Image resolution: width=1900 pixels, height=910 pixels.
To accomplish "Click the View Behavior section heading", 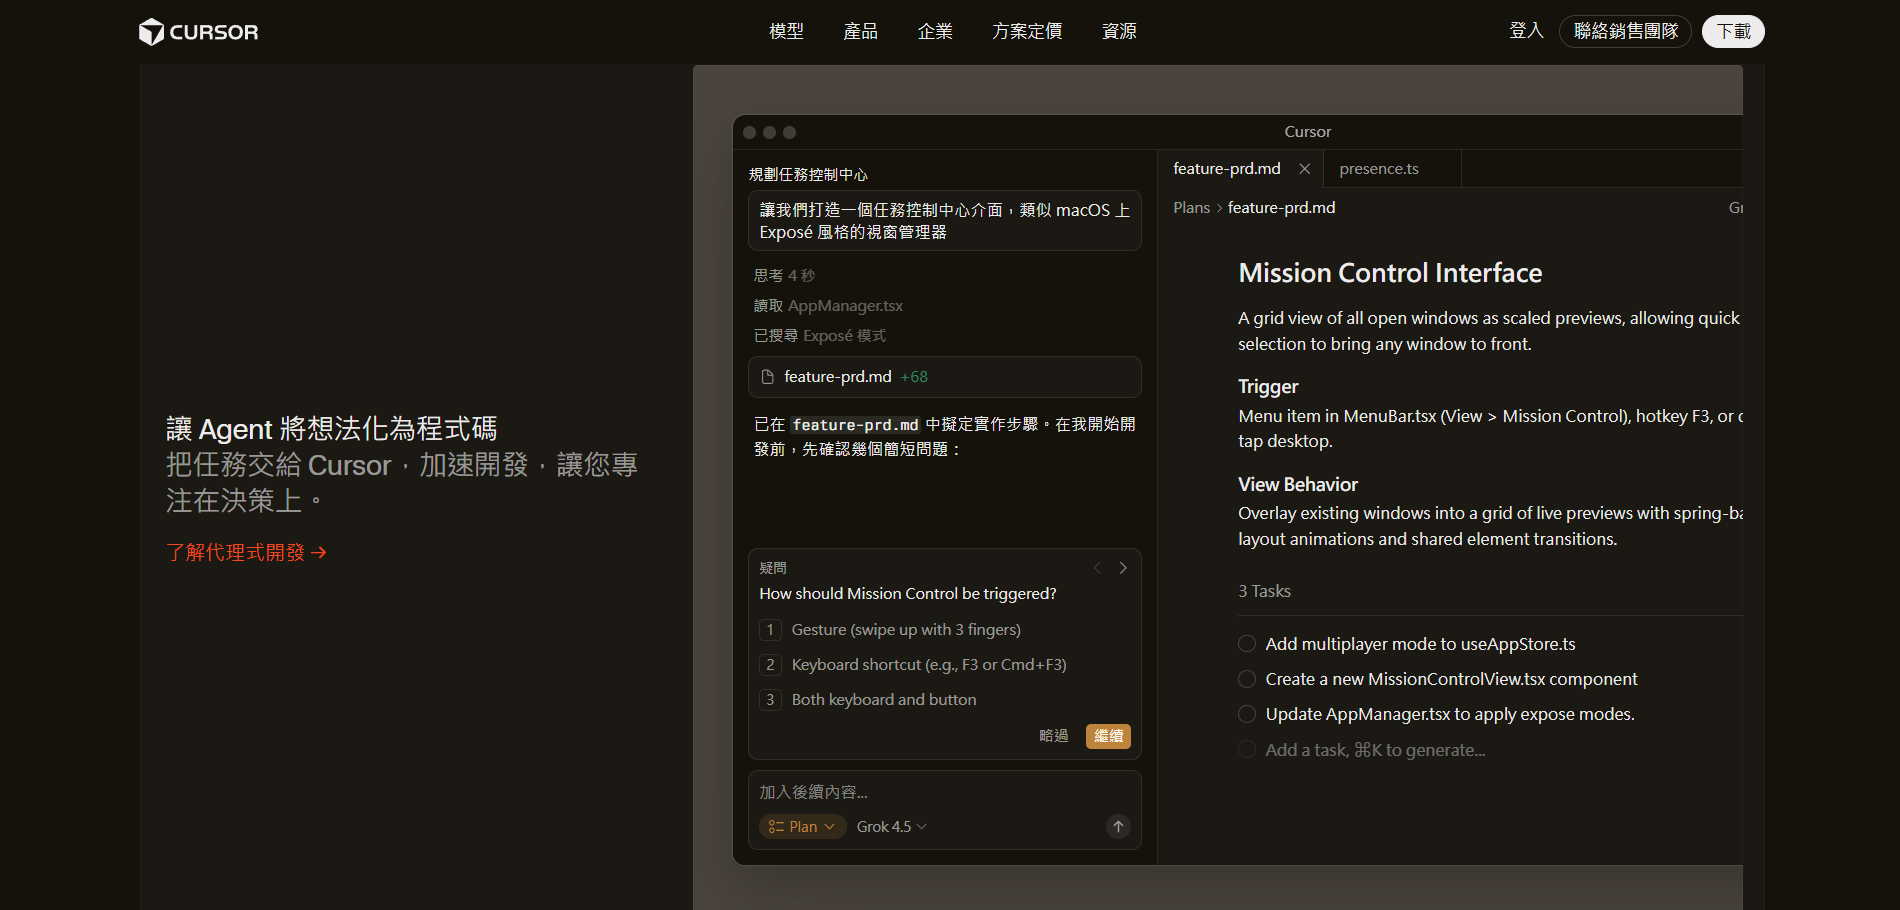I will point(1298,484).
